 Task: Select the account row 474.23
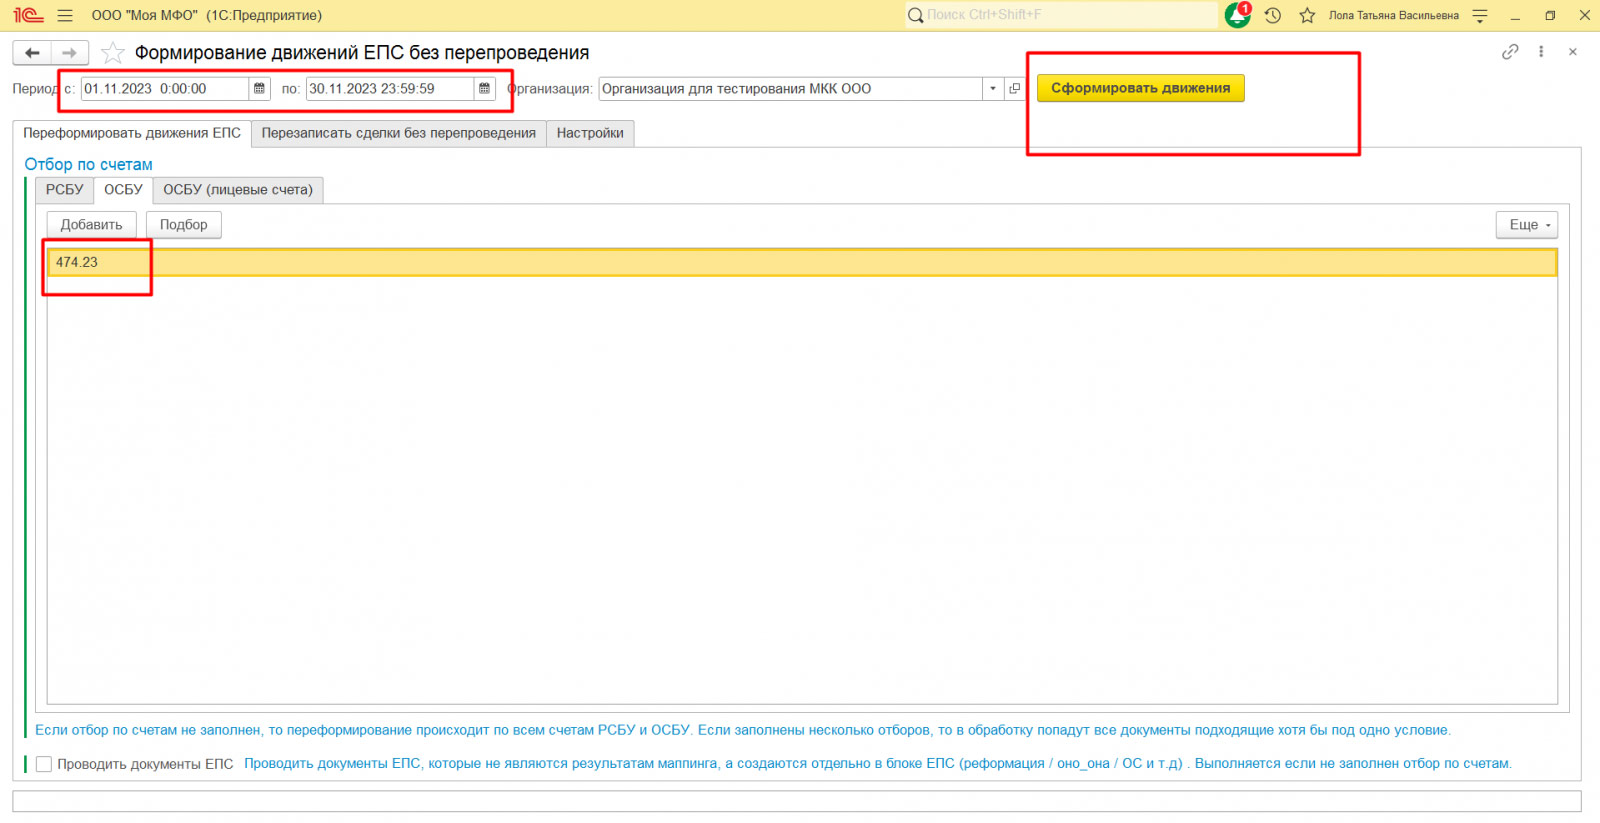[802, 262]
